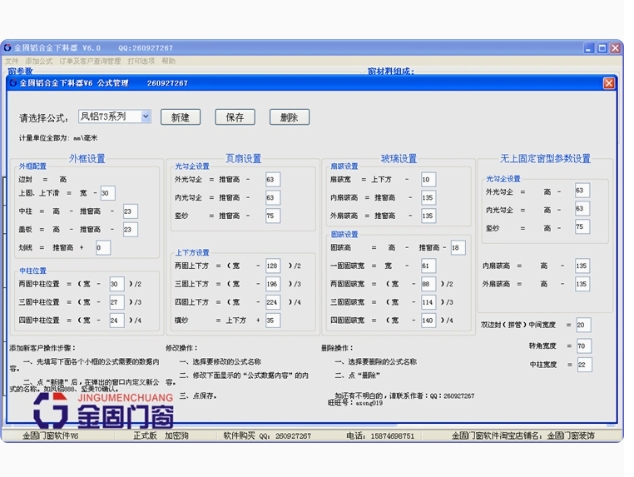Open the 添加公式 menu in main window

point(39,61)
